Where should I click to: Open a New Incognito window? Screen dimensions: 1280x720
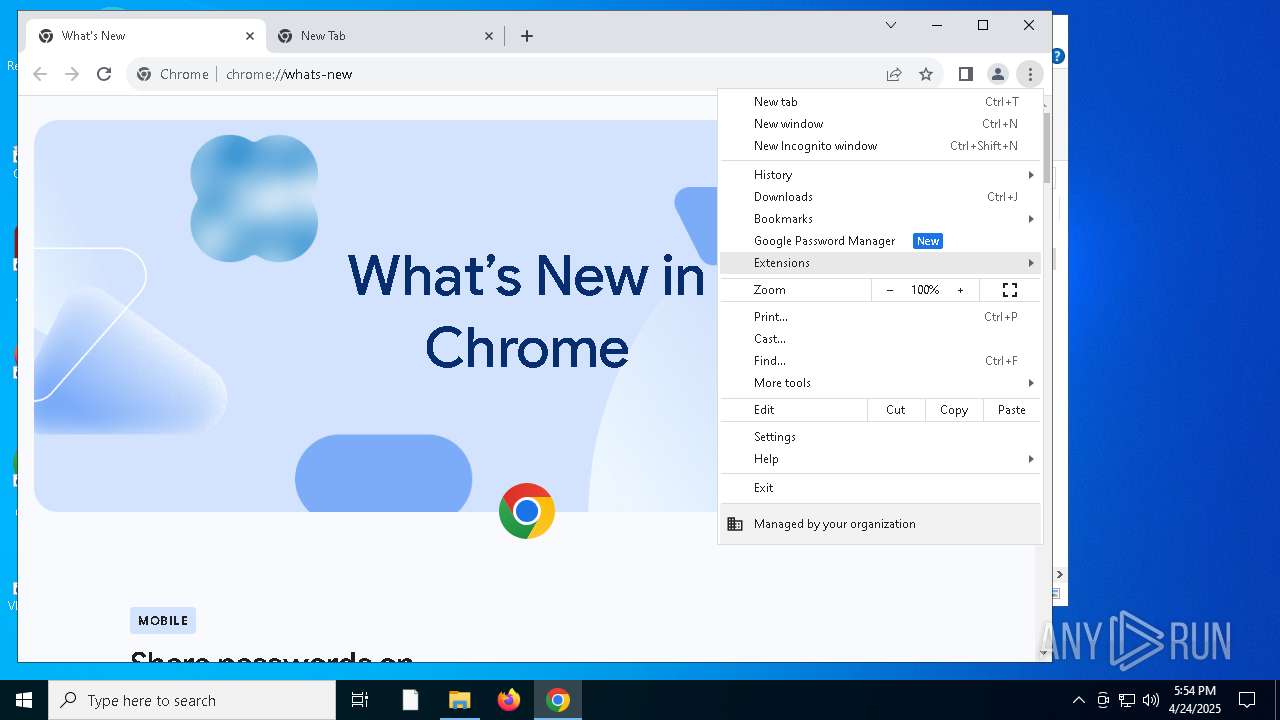[880, 146]
